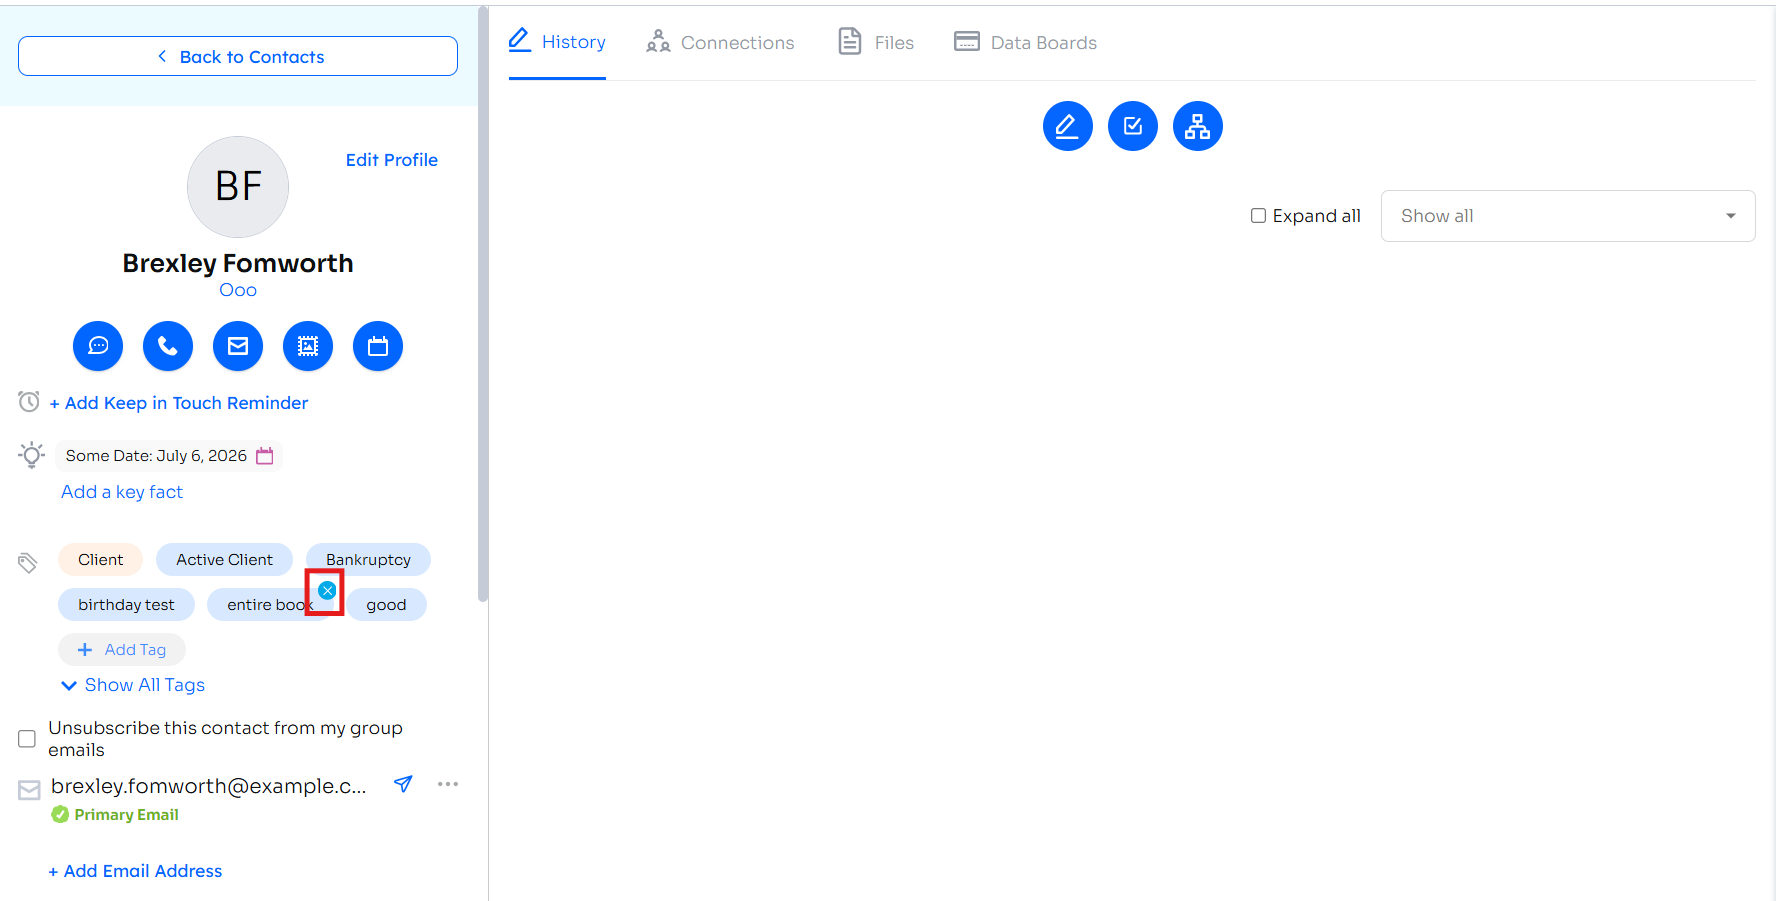Open email options three-dot menu
The height and width of the screenshot is (901, 1776).
point(448,784)
